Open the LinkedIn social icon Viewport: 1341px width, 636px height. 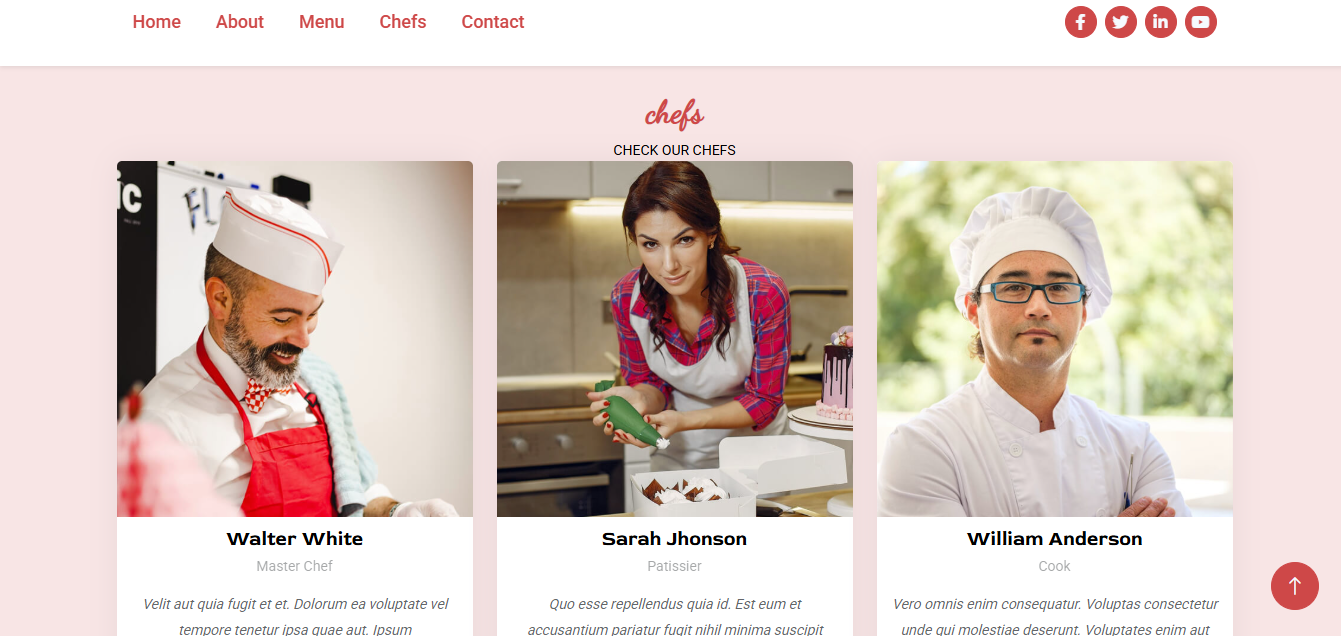point(1161,22)
